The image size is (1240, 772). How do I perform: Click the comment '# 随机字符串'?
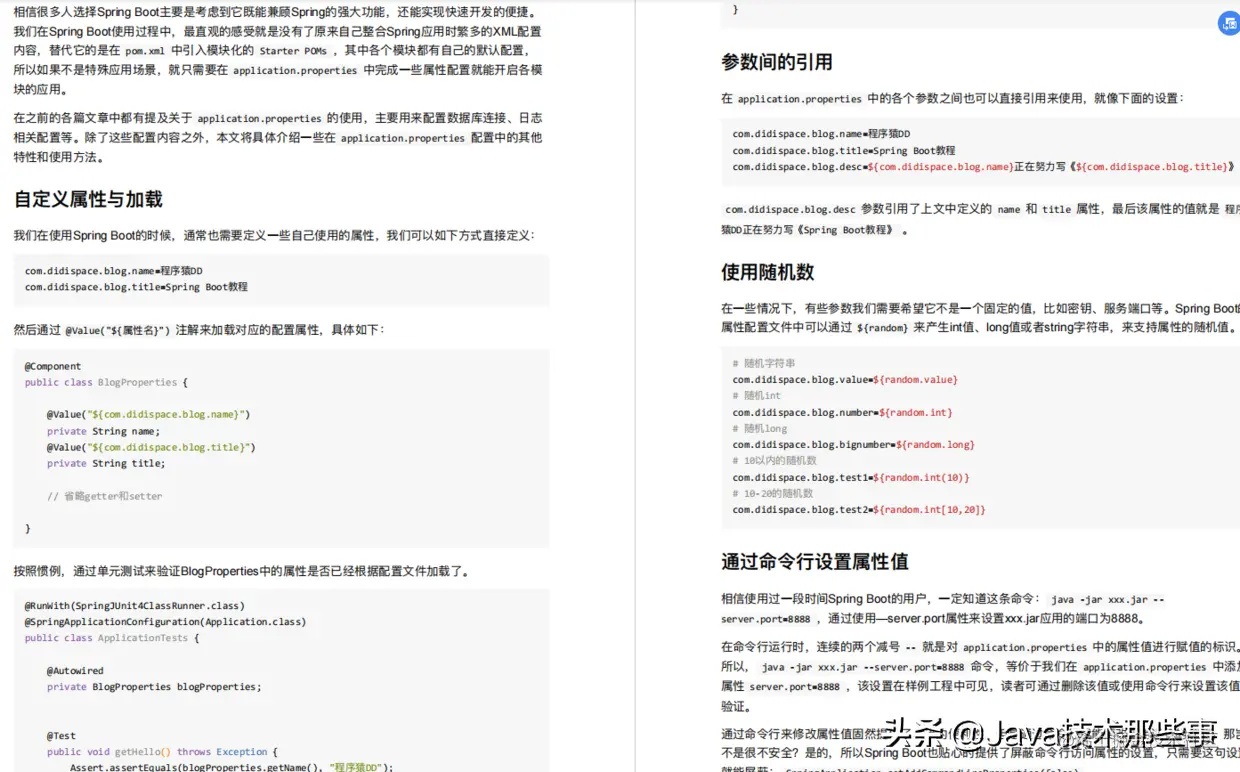point(764,363)
